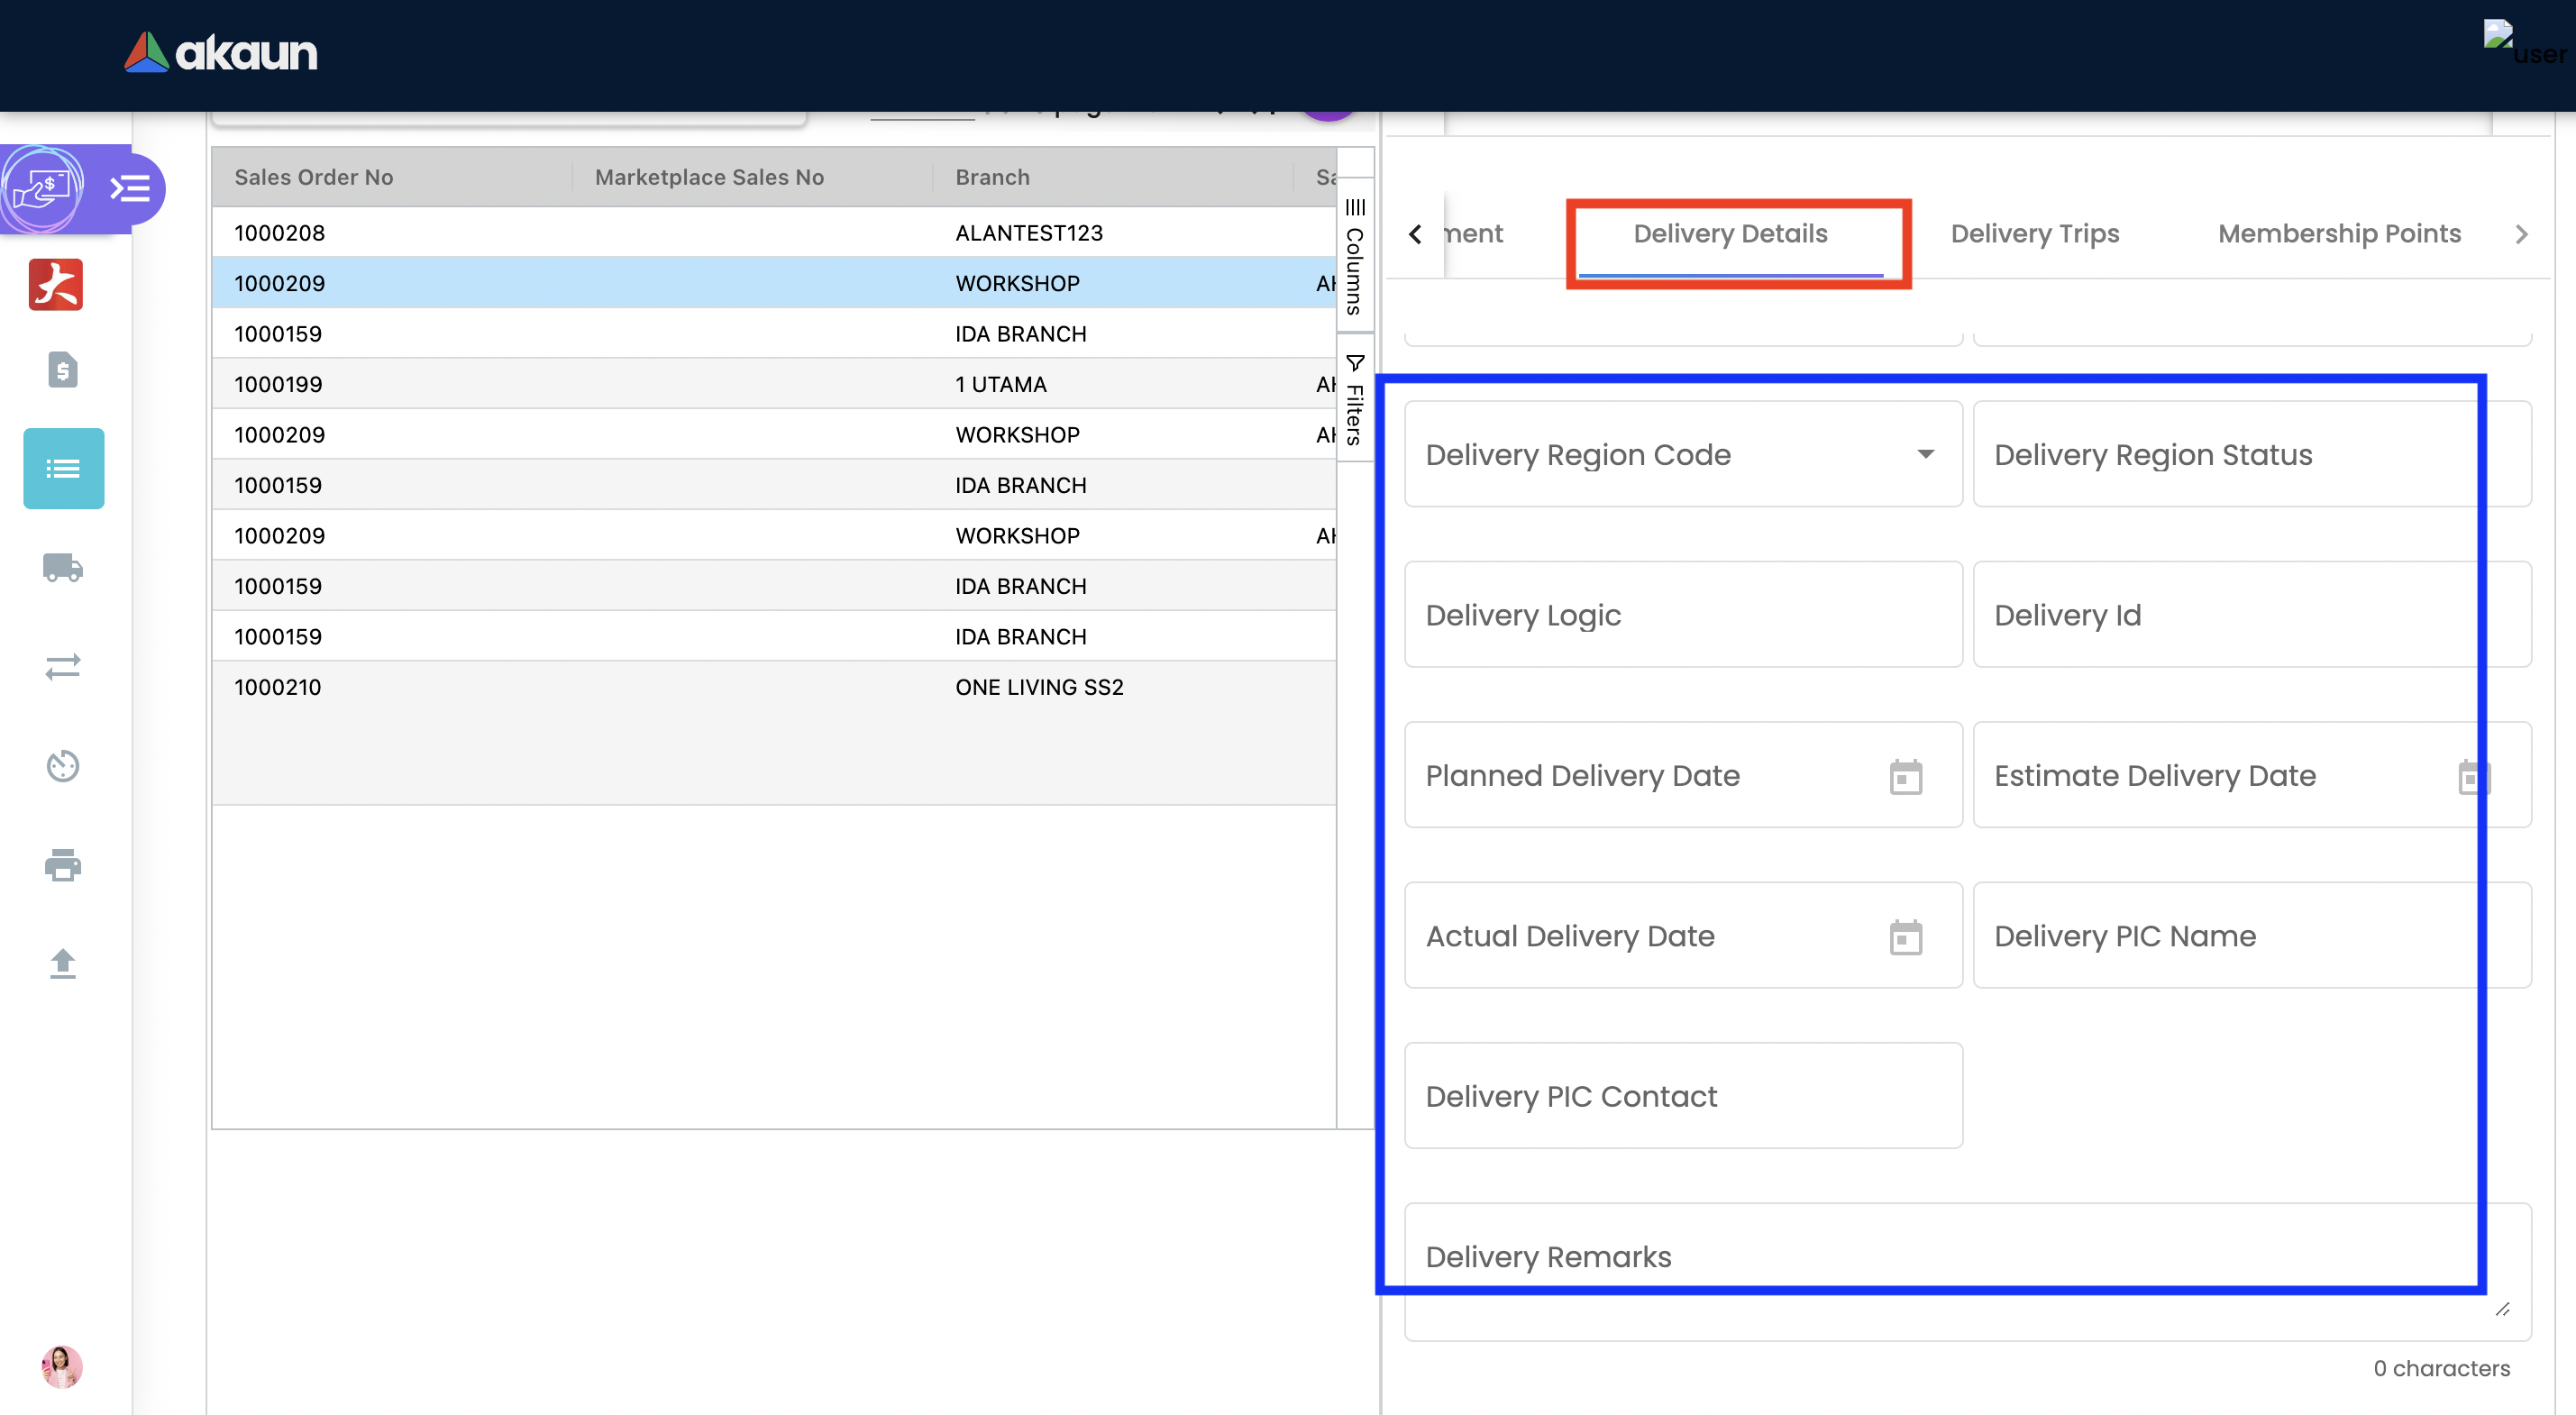2576x1415 pixels.
Task: Click the delivery truck sidebar icon
Action: [63, 567]
